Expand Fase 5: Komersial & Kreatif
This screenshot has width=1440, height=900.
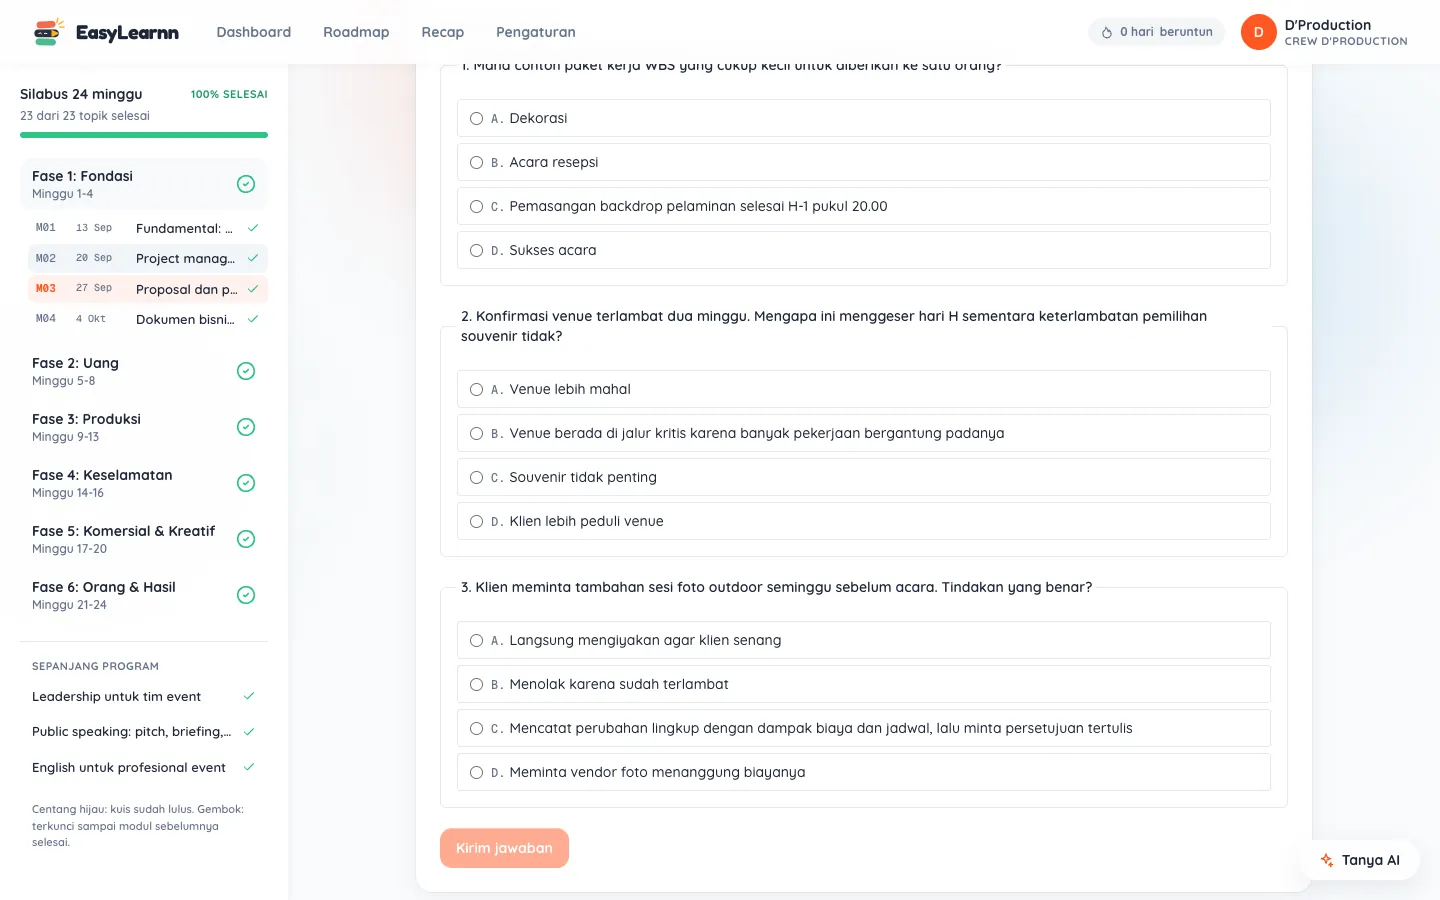click(144, 539)
